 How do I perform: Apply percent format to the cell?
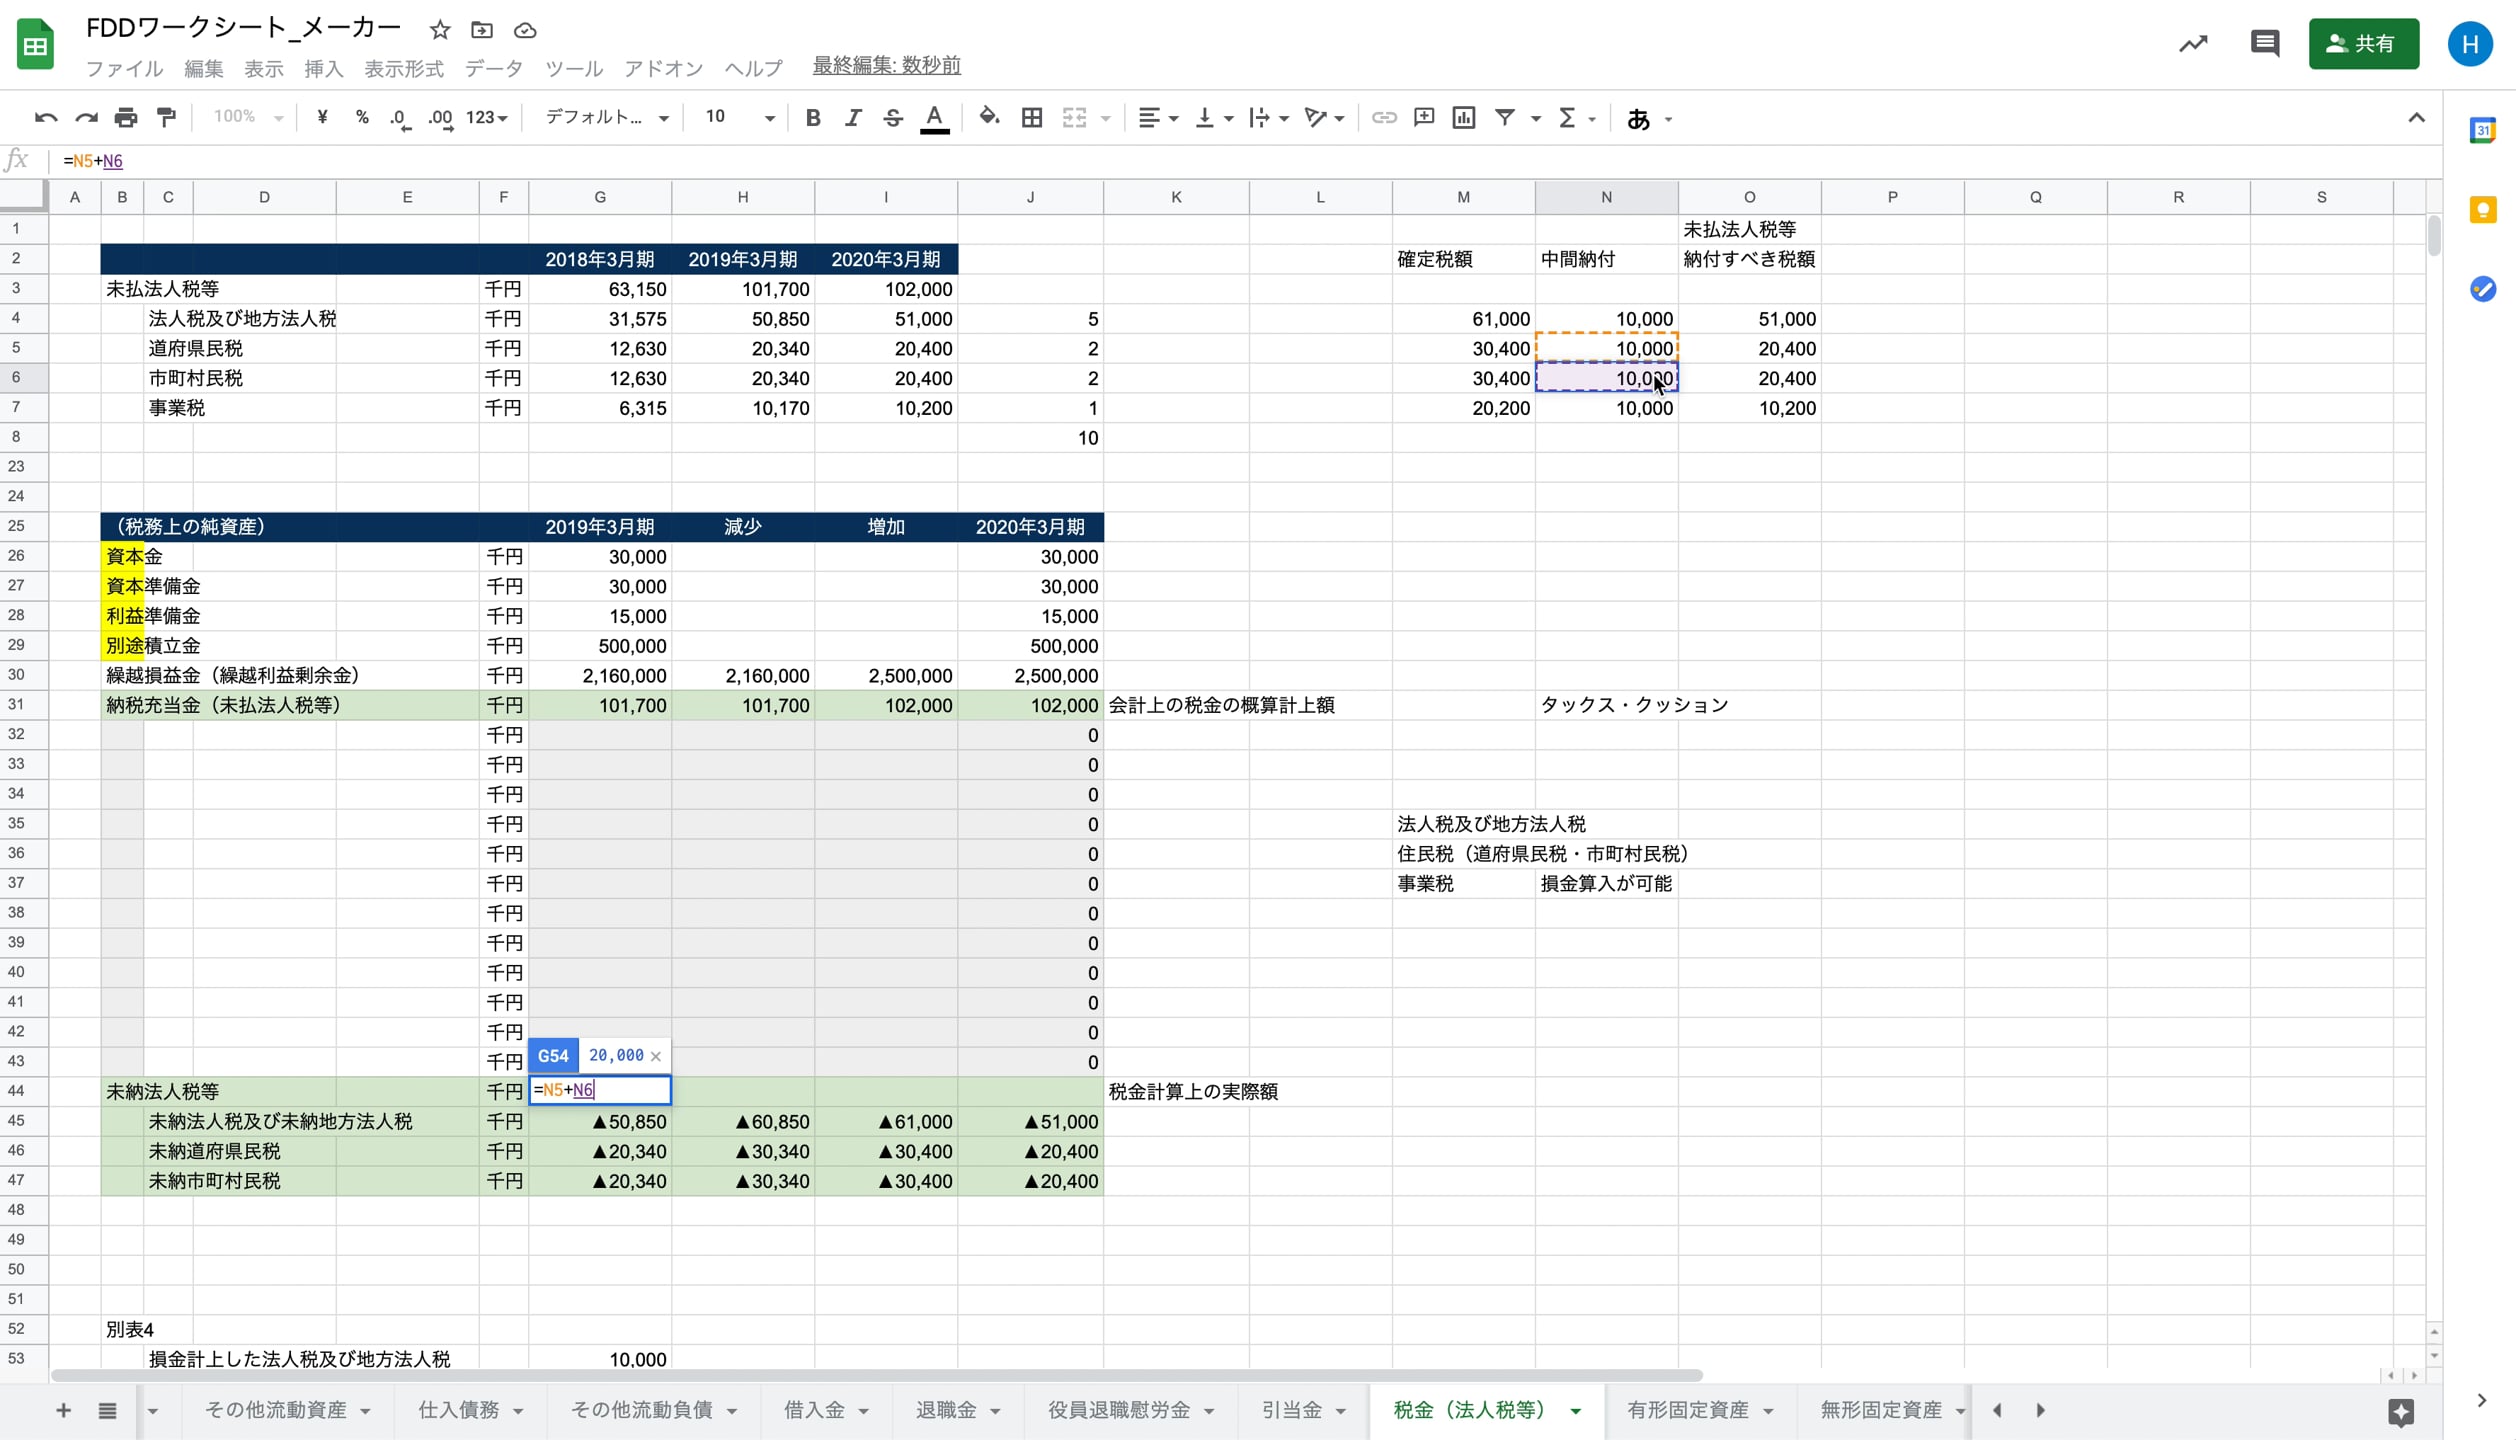[x=361, y=117]
